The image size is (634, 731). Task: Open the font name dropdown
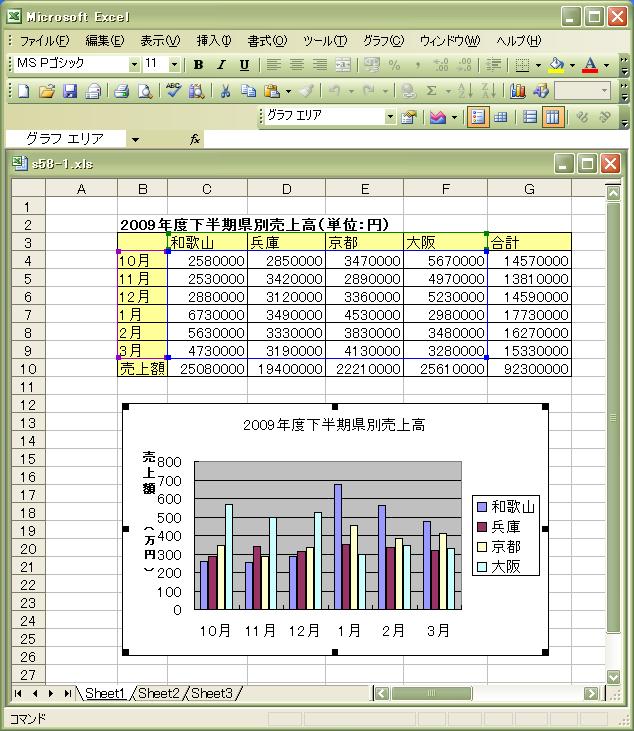click(134, 64)
